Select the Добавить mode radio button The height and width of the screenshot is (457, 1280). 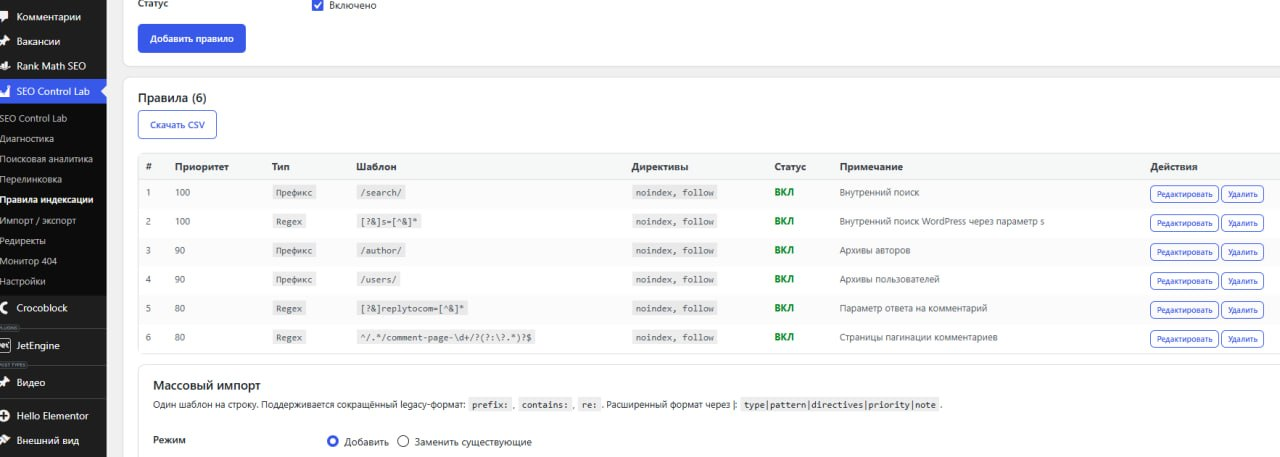(x=333, y=441)
